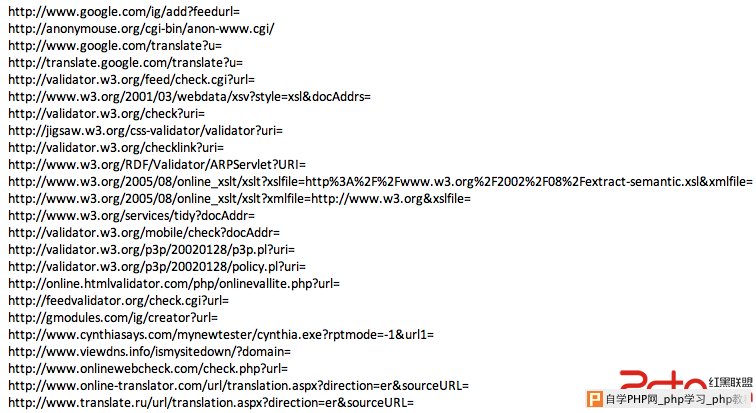Select the extract-semantic.xsl xslt URL line

[380, 182]
